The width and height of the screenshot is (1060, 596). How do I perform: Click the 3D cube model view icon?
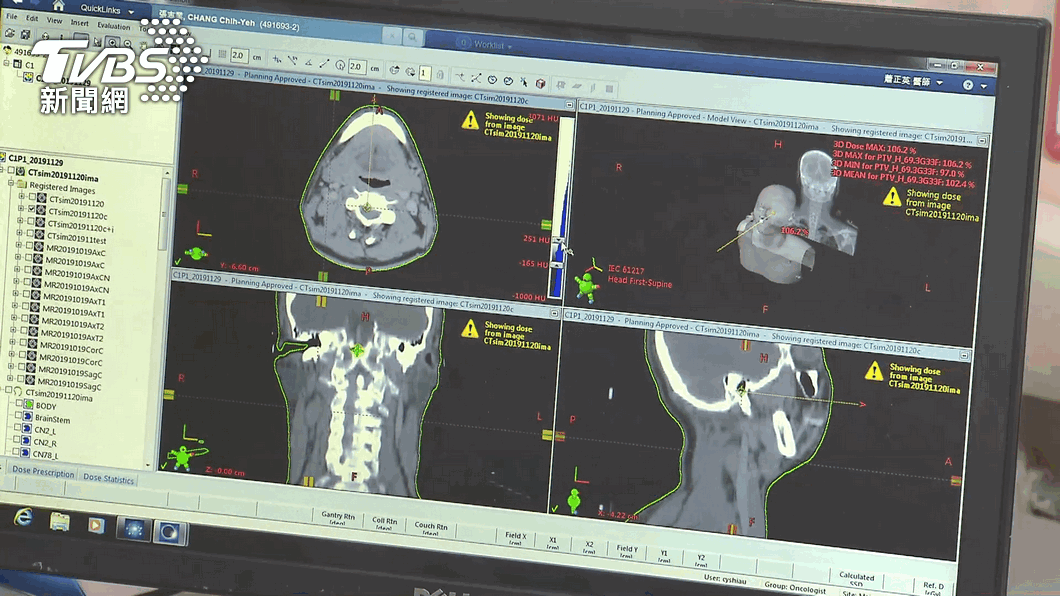point(540,84)
